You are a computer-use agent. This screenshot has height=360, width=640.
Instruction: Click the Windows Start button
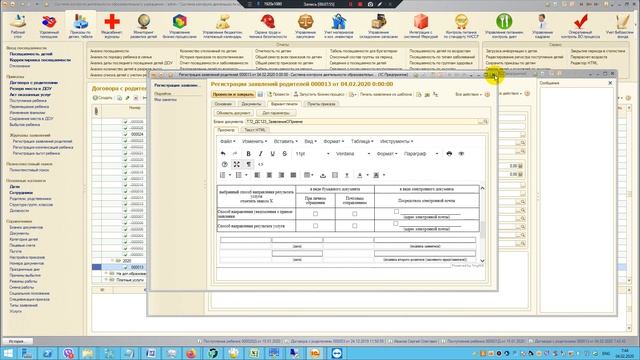(x=9, y=353)
